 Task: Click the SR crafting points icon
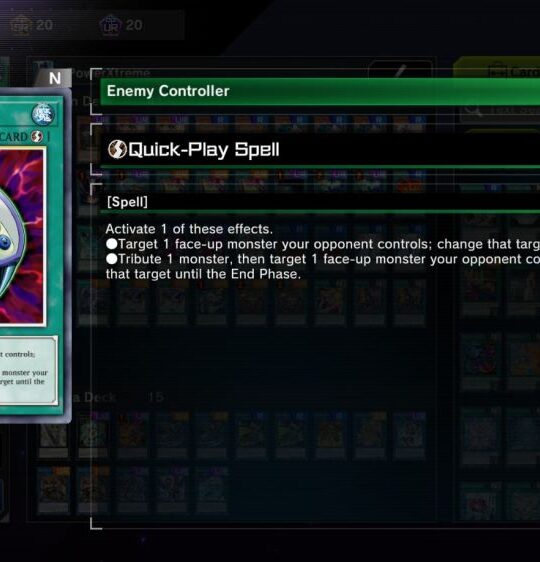click(x=20, y=25)
